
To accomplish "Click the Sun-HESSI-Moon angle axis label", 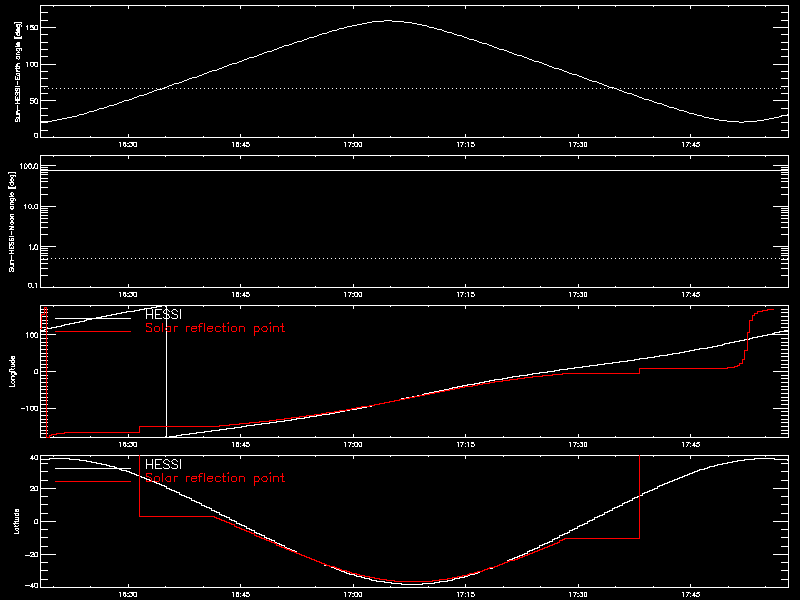I will point(13,221).
